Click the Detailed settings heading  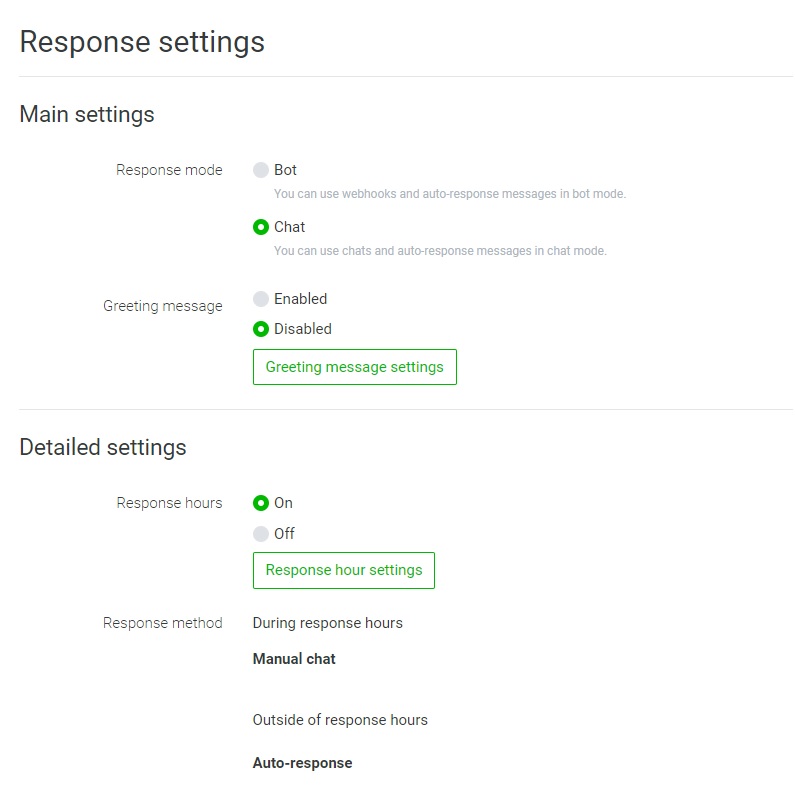pos(103,447)
